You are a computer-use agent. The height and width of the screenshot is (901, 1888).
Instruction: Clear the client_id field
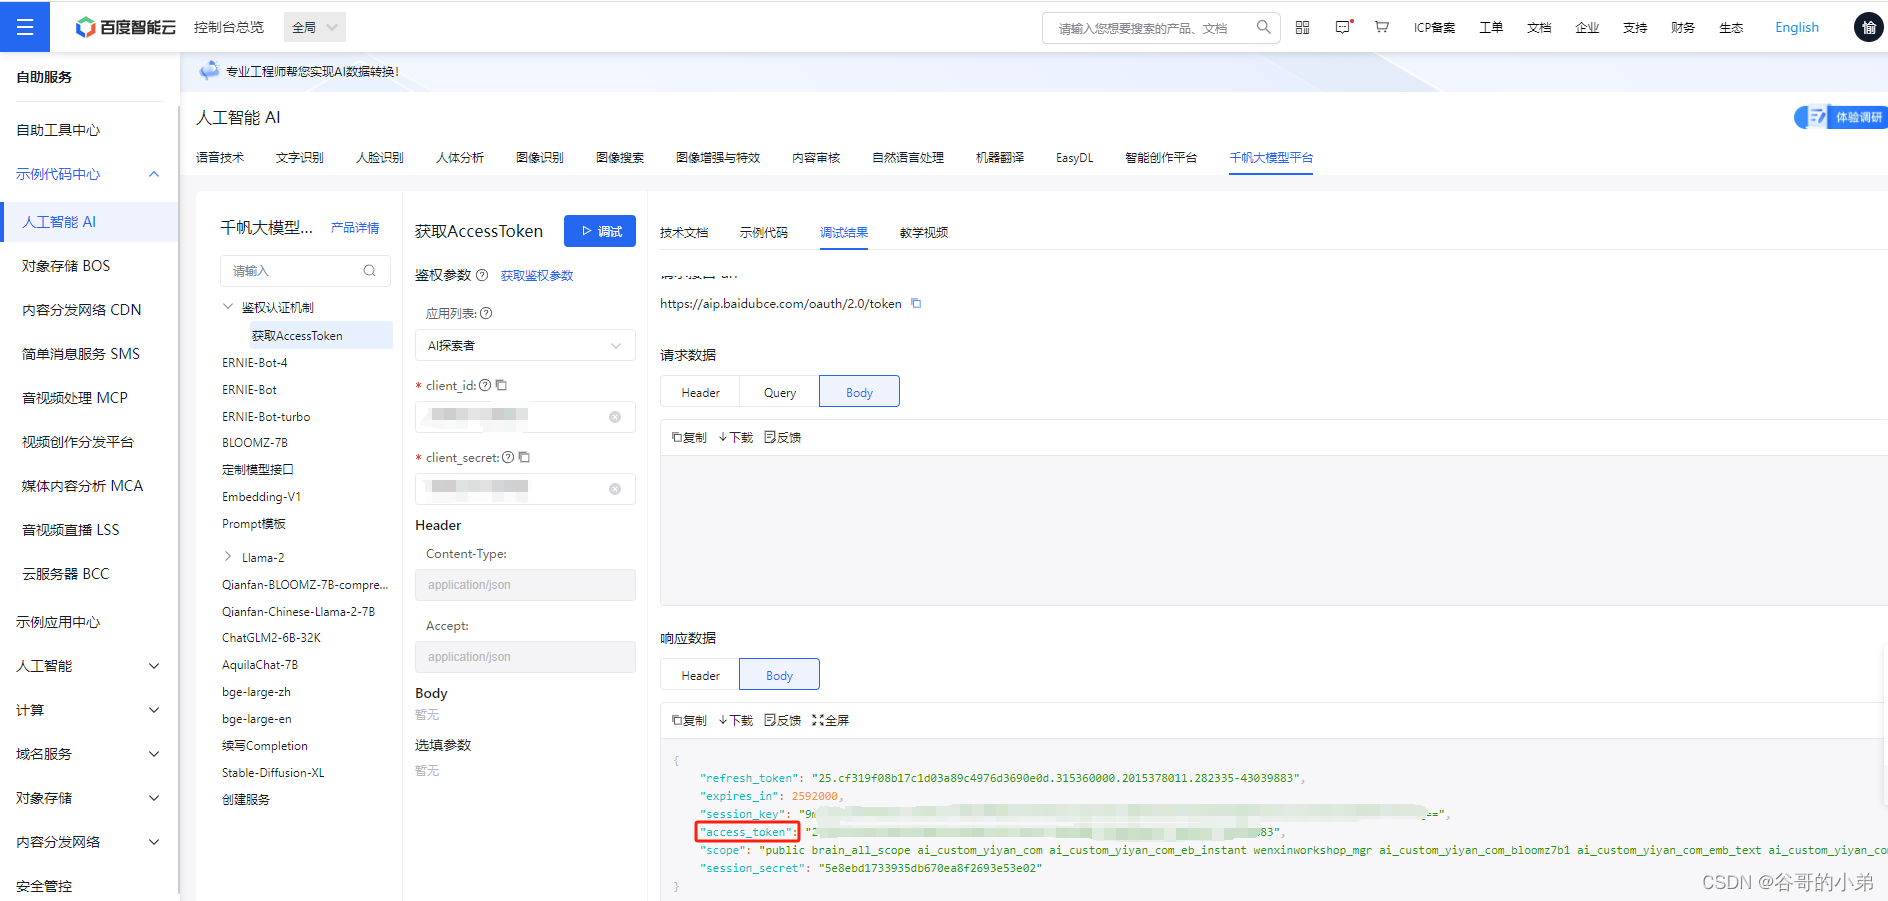(615, 417)
